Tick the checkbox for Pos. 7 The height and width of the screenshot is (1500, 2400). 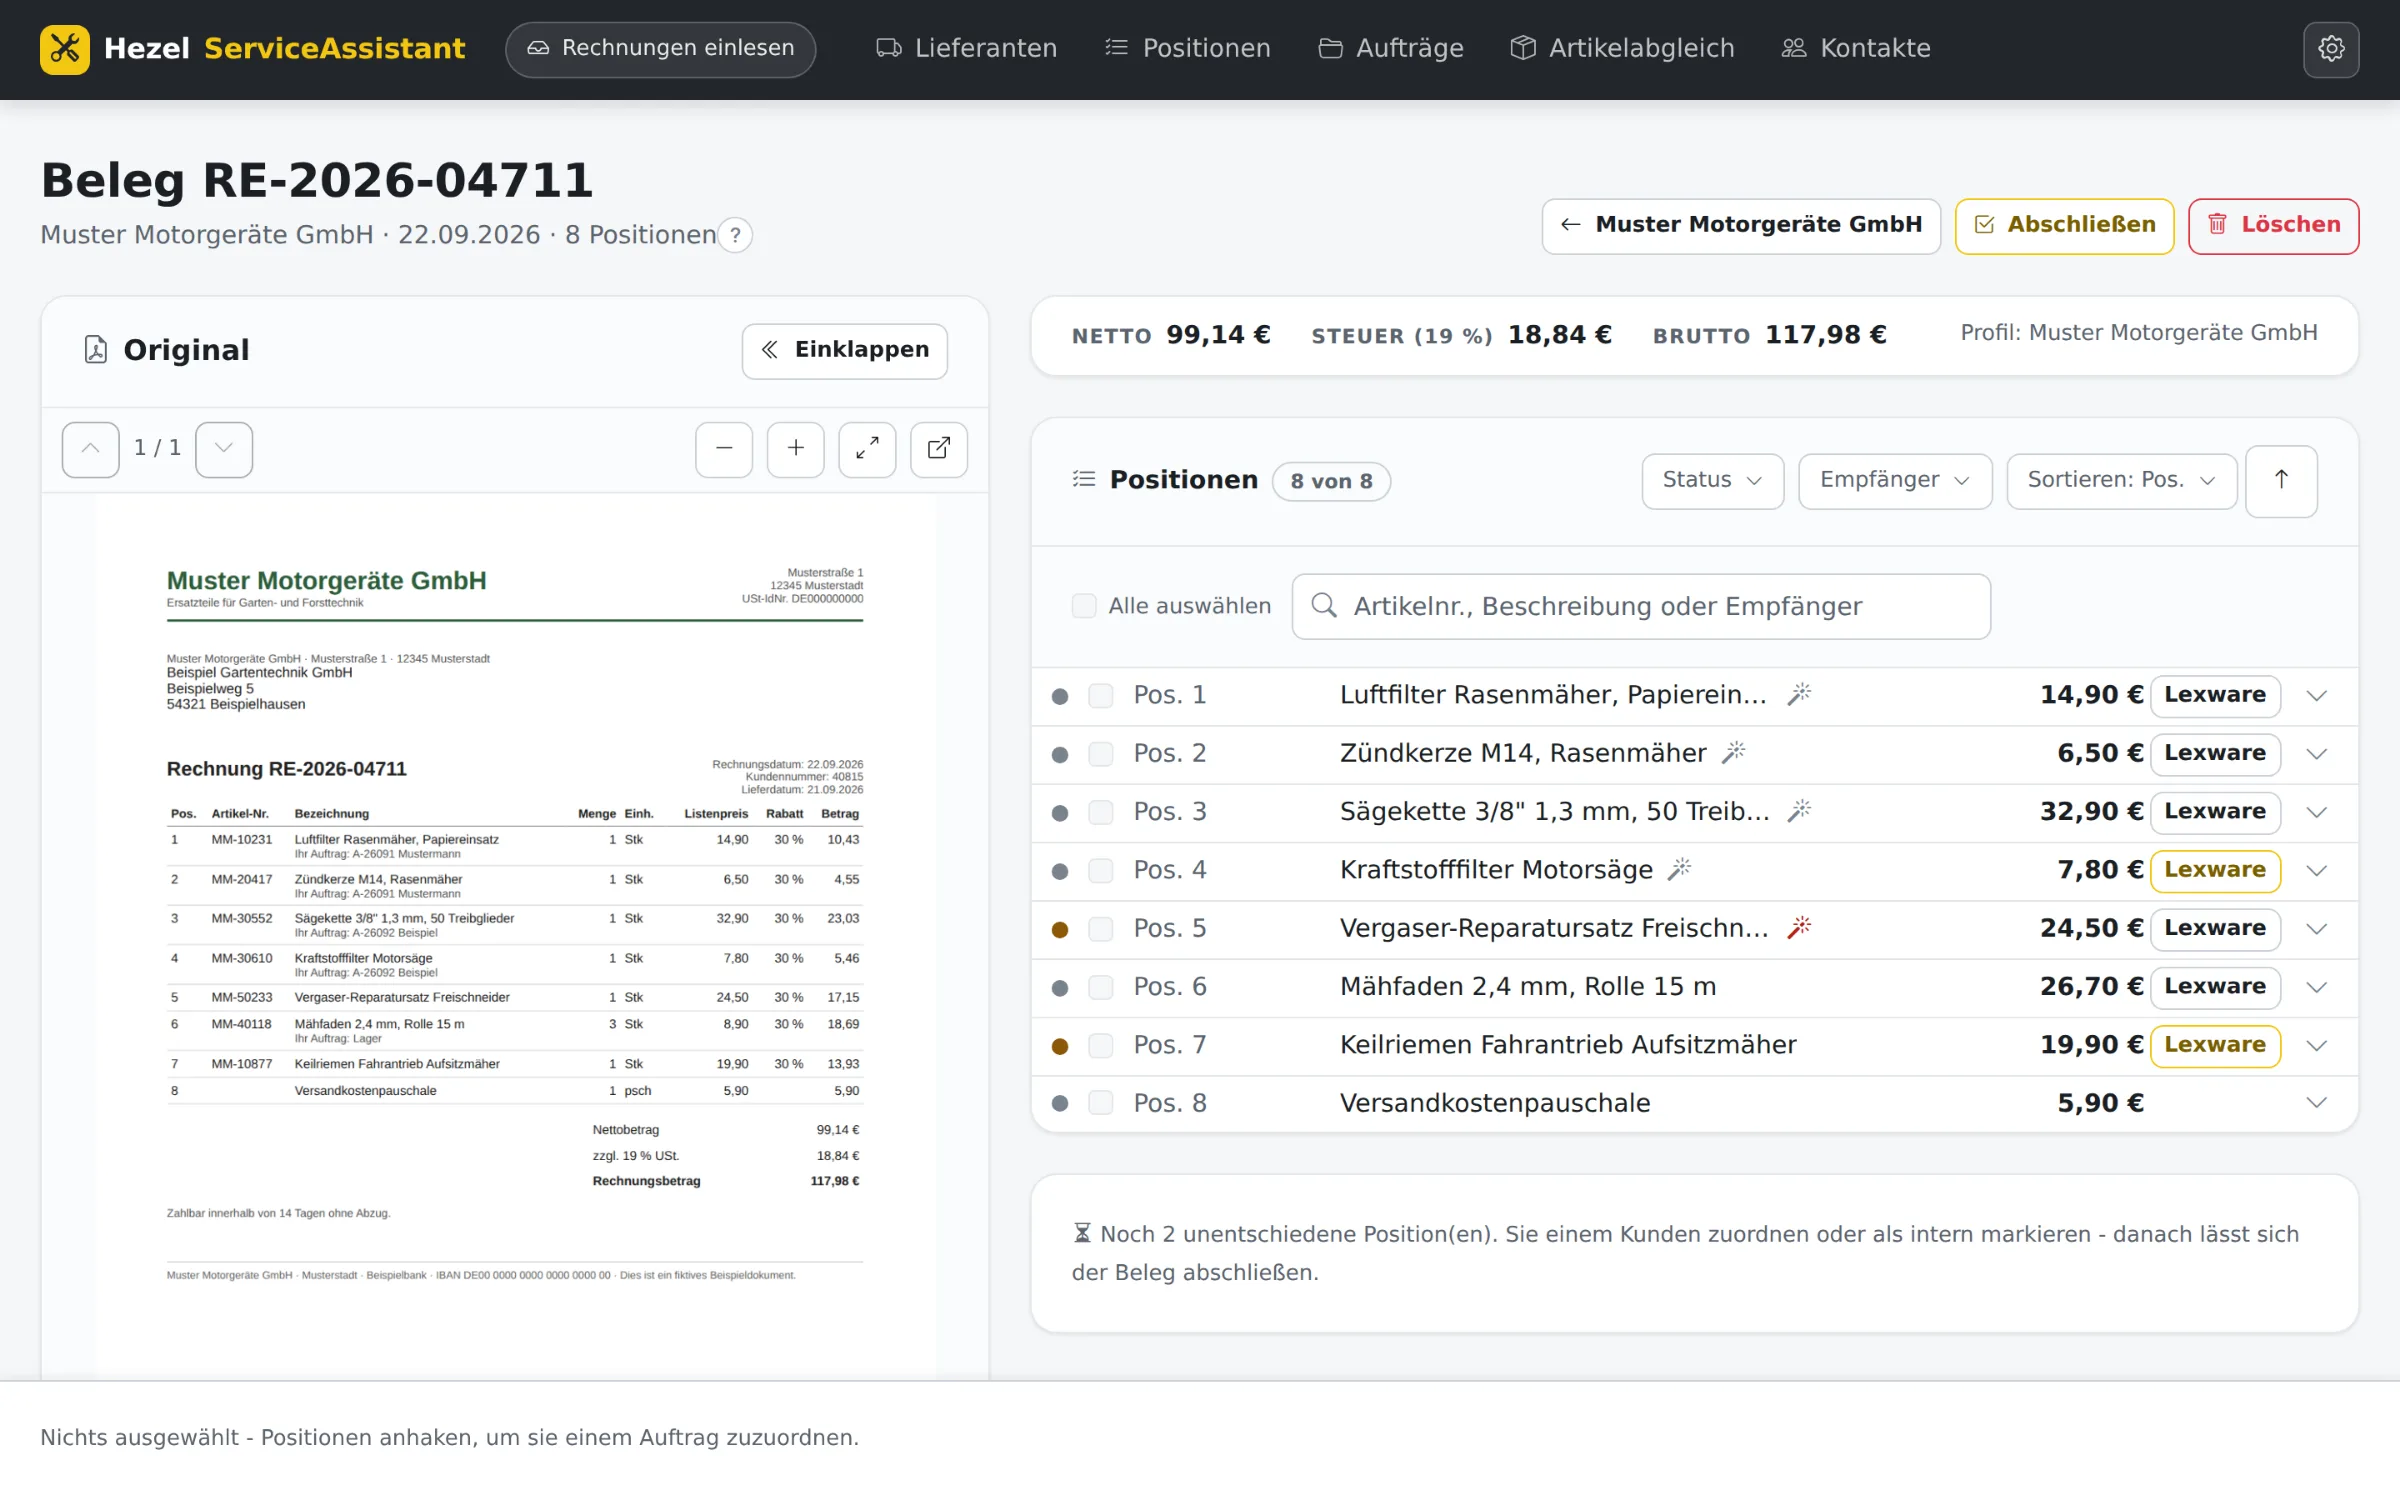1101,1046
